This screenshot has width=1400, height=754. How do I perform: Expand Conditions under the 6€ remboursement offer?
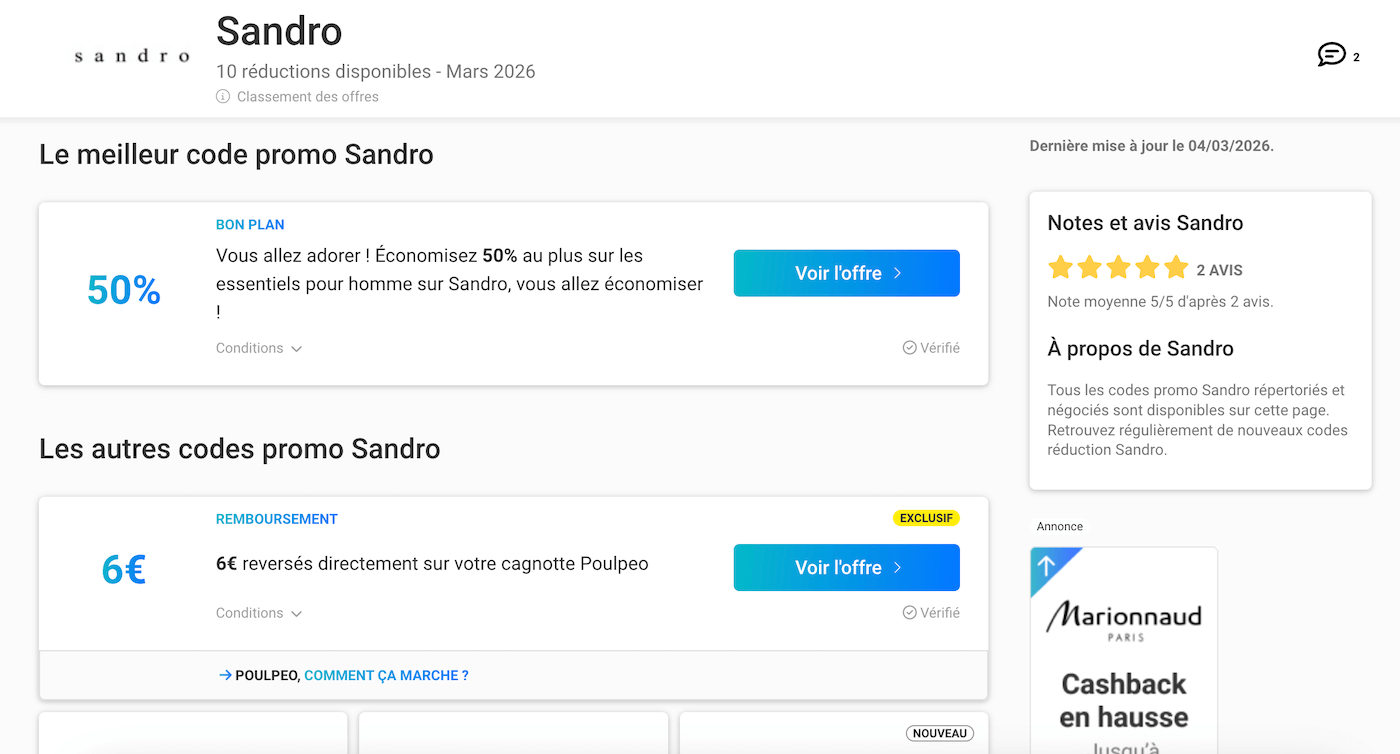point(258,612)
